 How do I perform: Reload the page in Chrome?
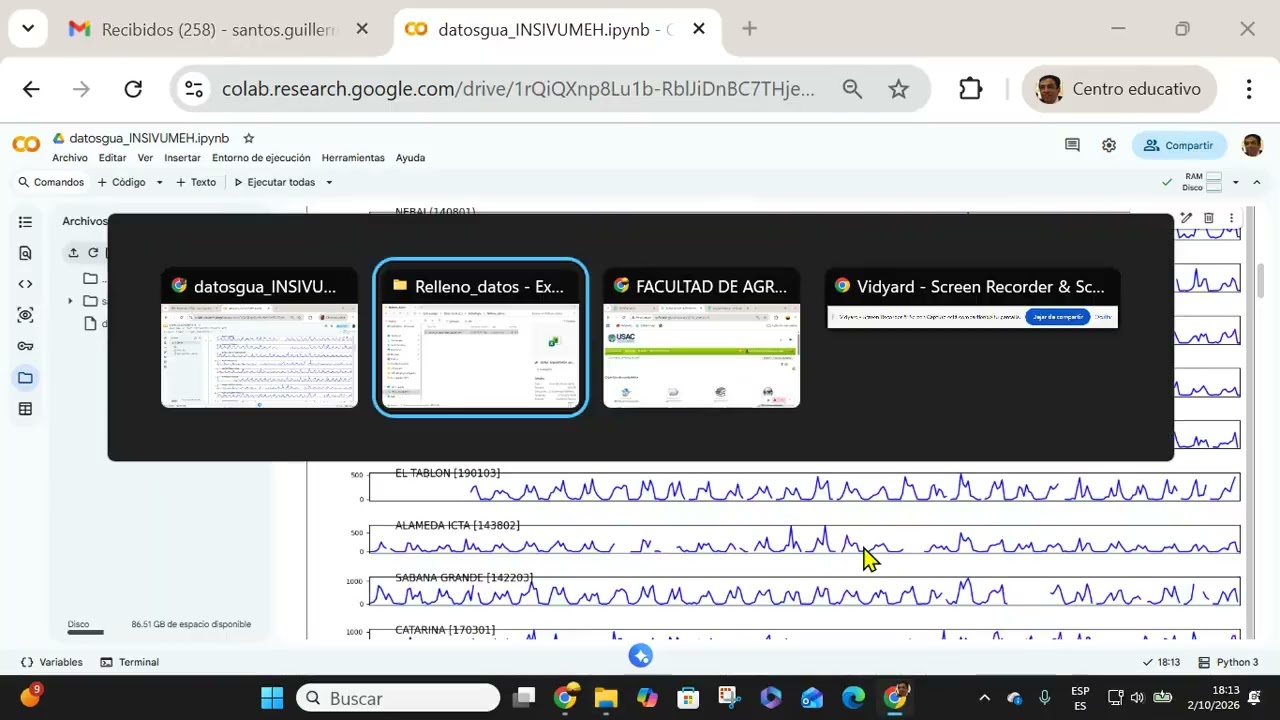tap(133, 89)
